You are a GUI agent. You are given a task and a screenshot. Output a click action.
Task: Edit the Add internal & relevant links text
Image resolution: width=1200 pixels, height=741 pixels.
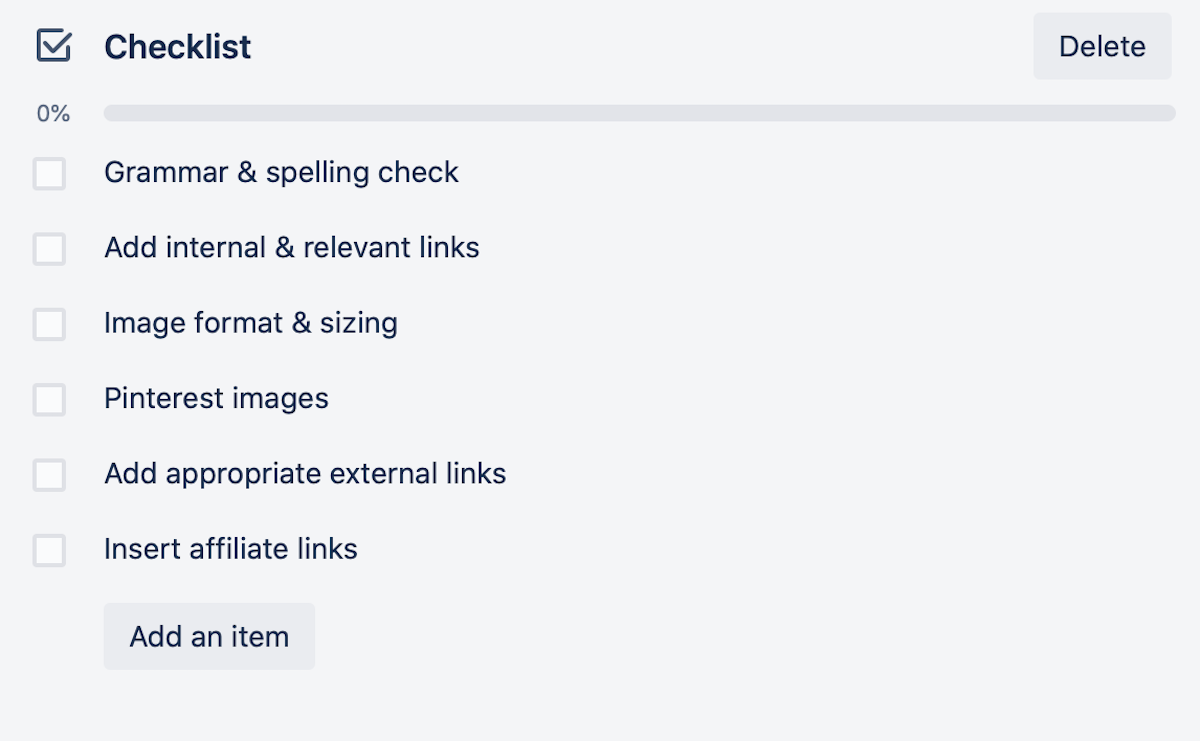point(292,248)
